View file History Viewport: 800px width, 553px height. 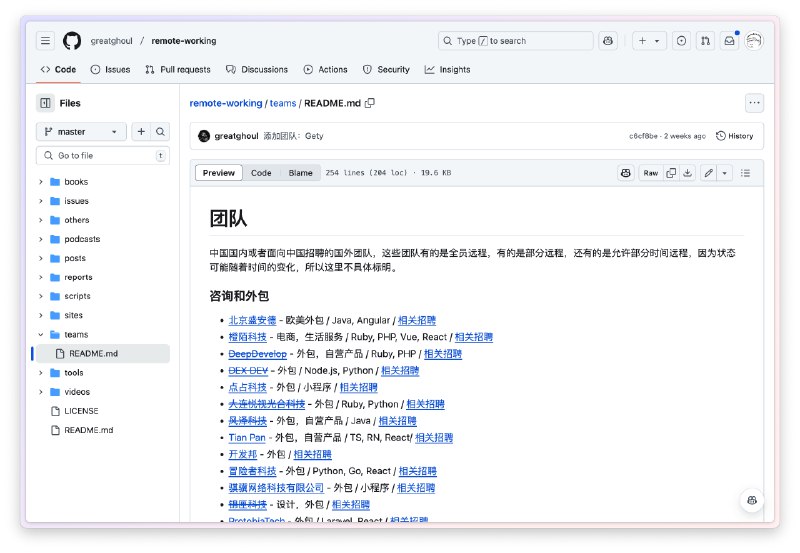(x=735, y=136)
